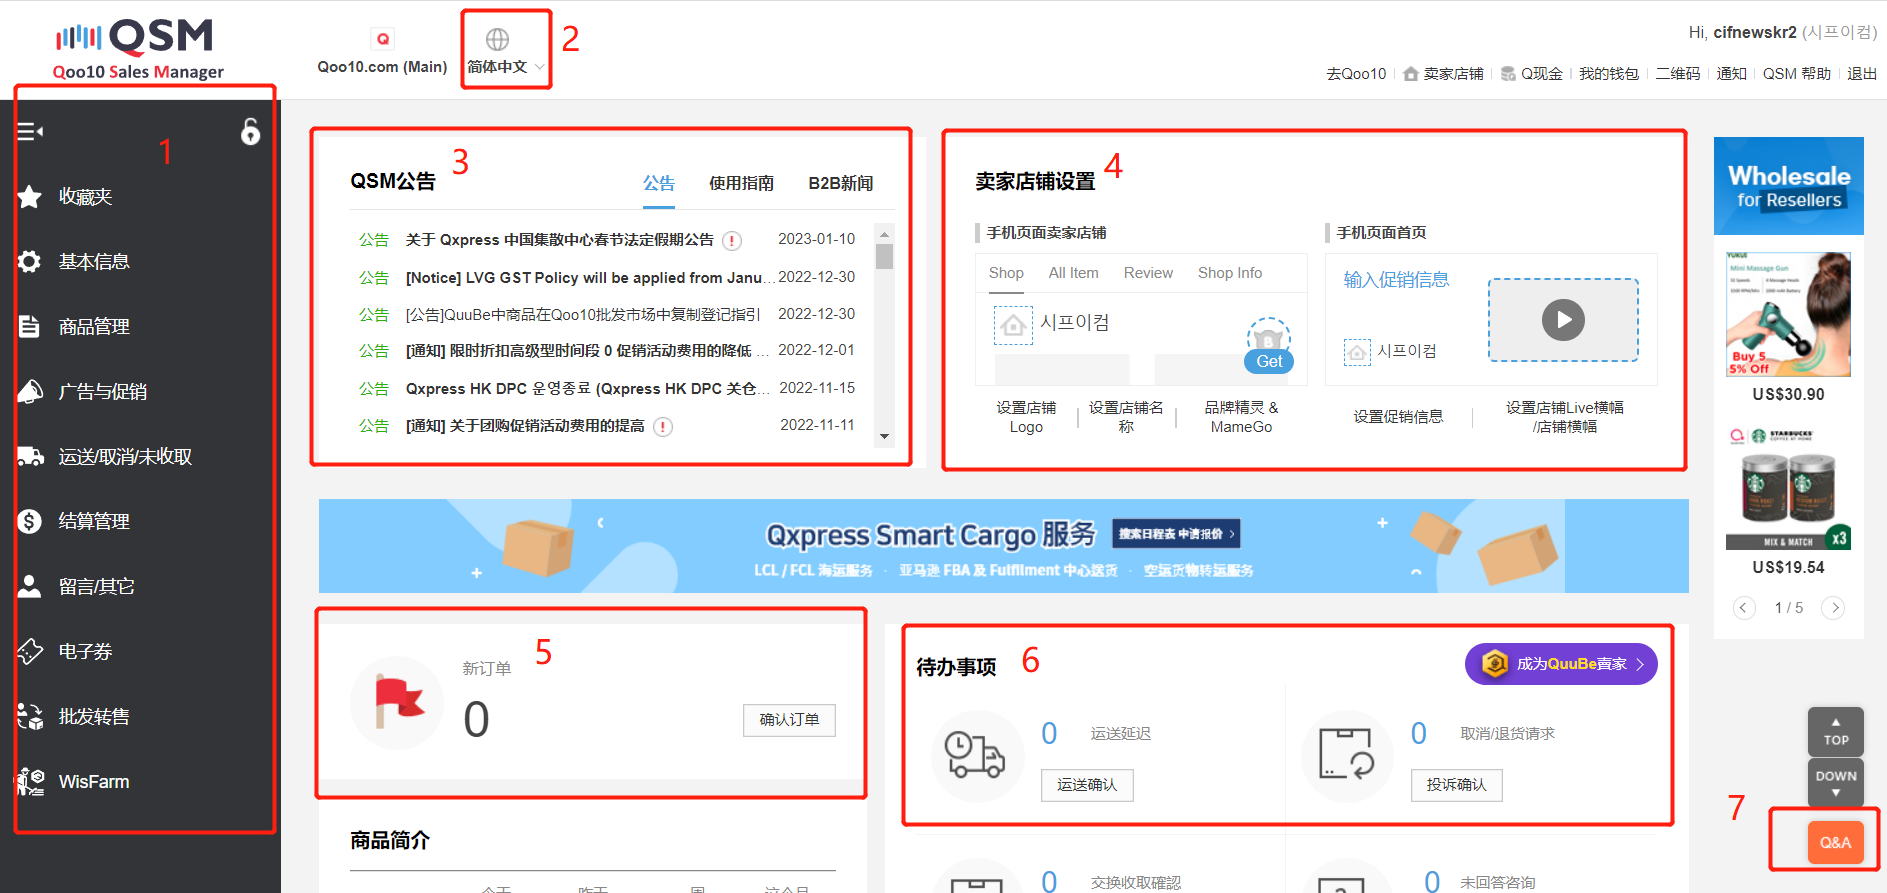
Task: Open Qxpress HK DPC 关仓 notice
Action: [587, 388]
